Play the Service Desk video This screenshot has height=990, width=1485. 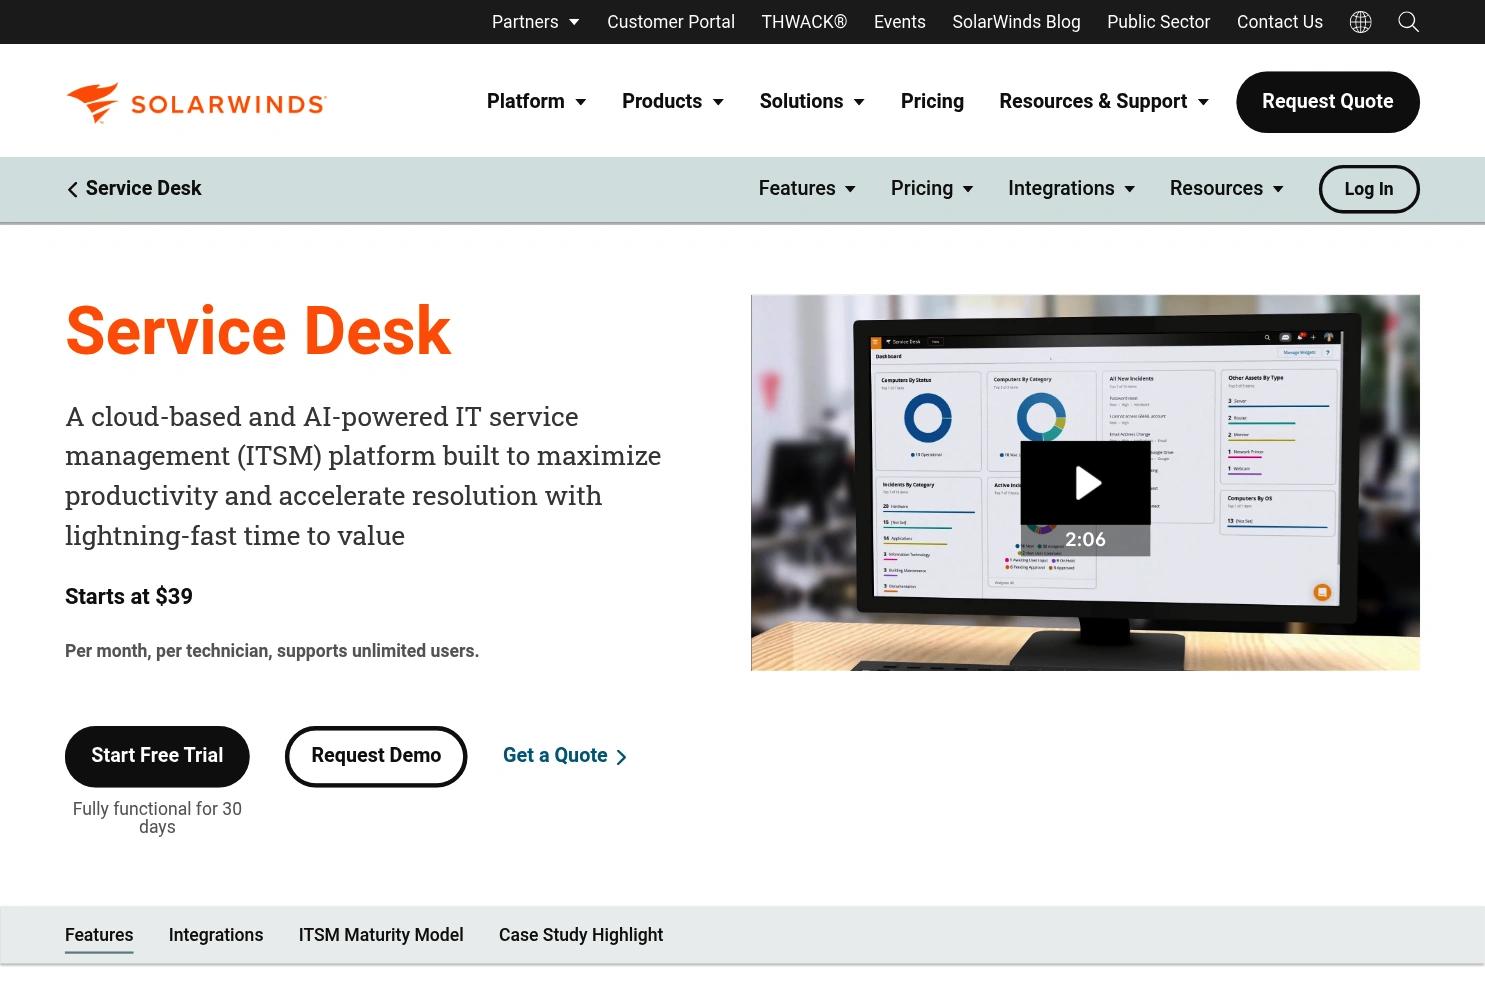click(1085, 483)
